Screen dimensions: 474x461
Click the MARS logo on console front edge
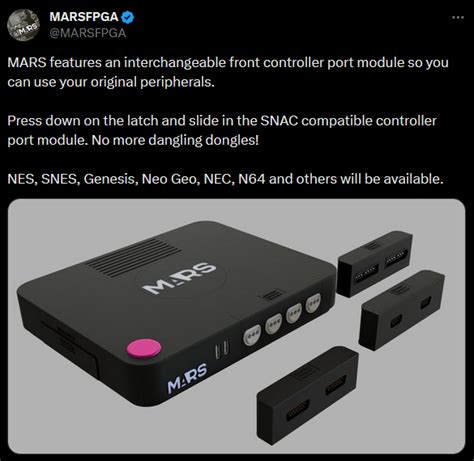pos(187,379)
